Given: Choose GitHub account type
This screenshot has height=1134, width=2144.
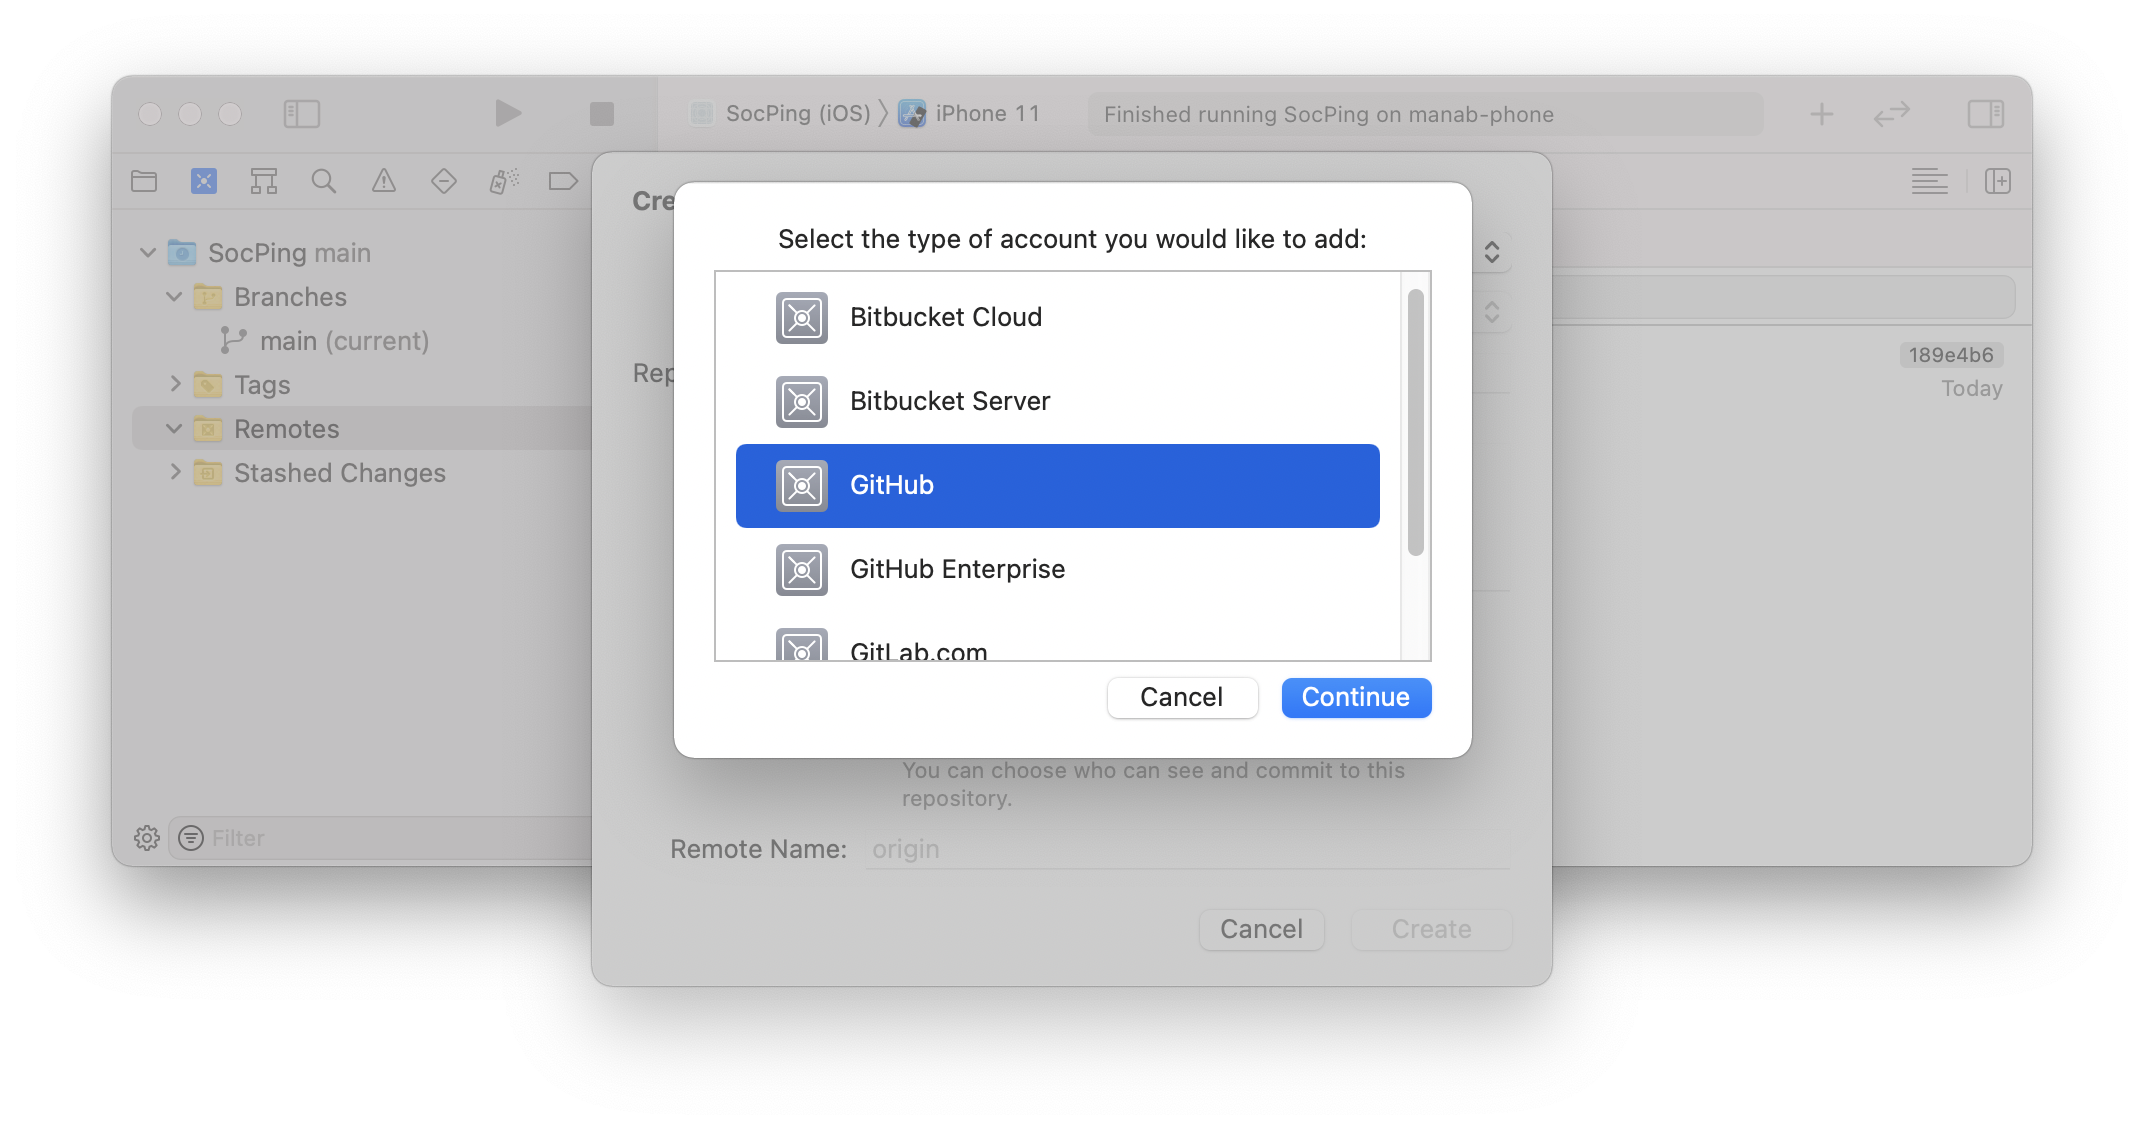Looking at the screenshot, I should click(x=1058, y=485).
